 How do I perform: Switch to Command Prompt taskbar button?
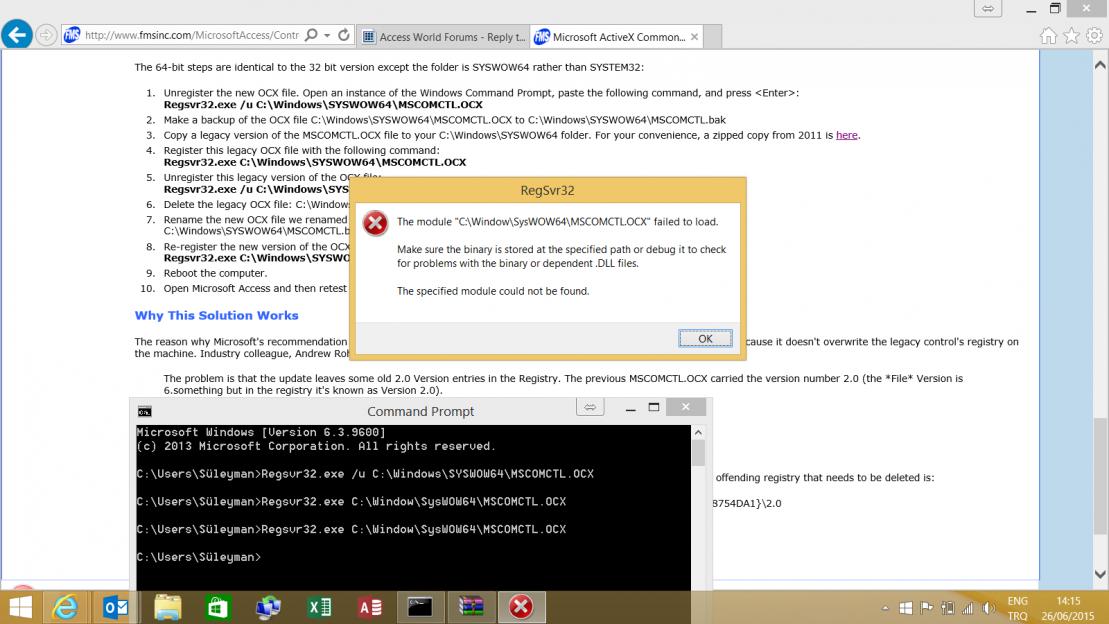point(420,607)
